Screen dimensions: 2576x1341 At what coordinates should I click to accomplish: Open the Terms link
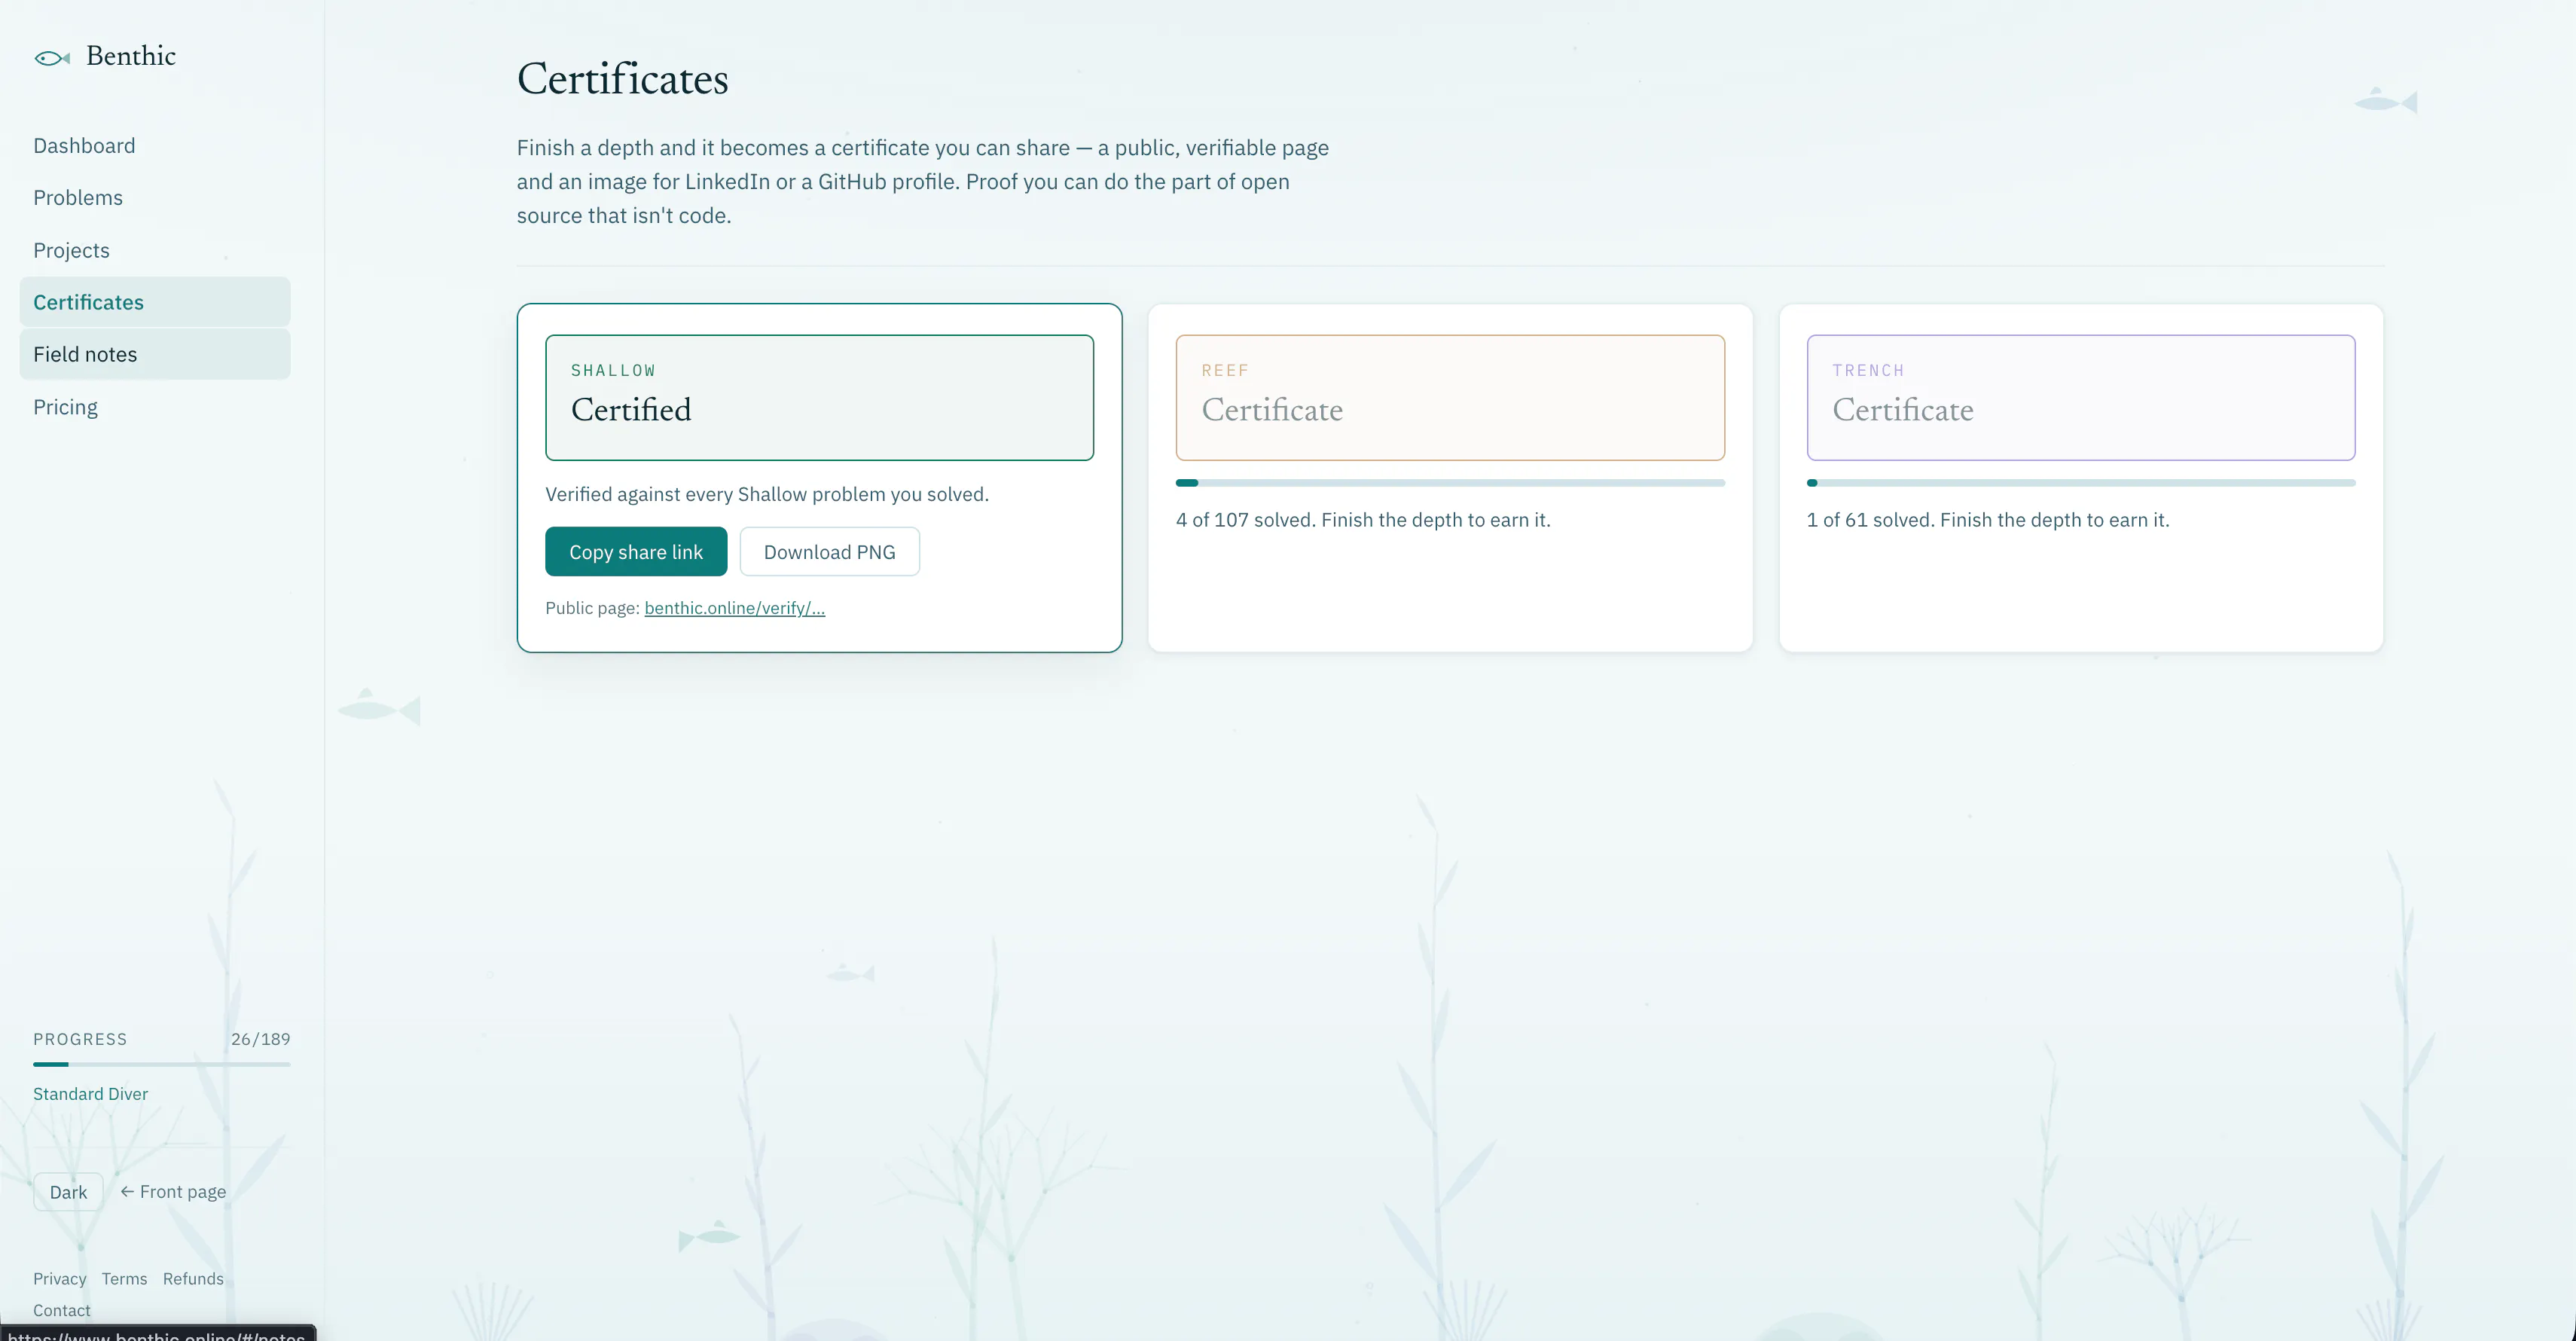tap(124, 1279)
